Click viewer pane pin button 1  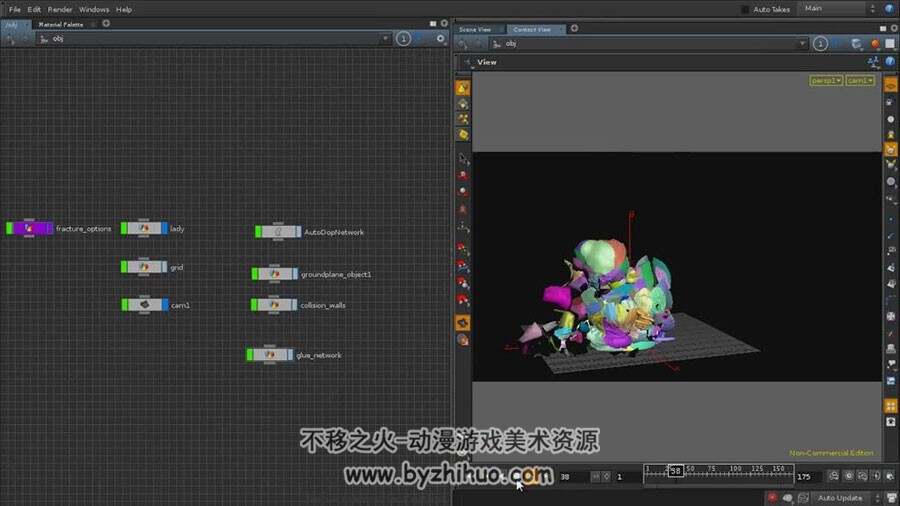[820, 44]
